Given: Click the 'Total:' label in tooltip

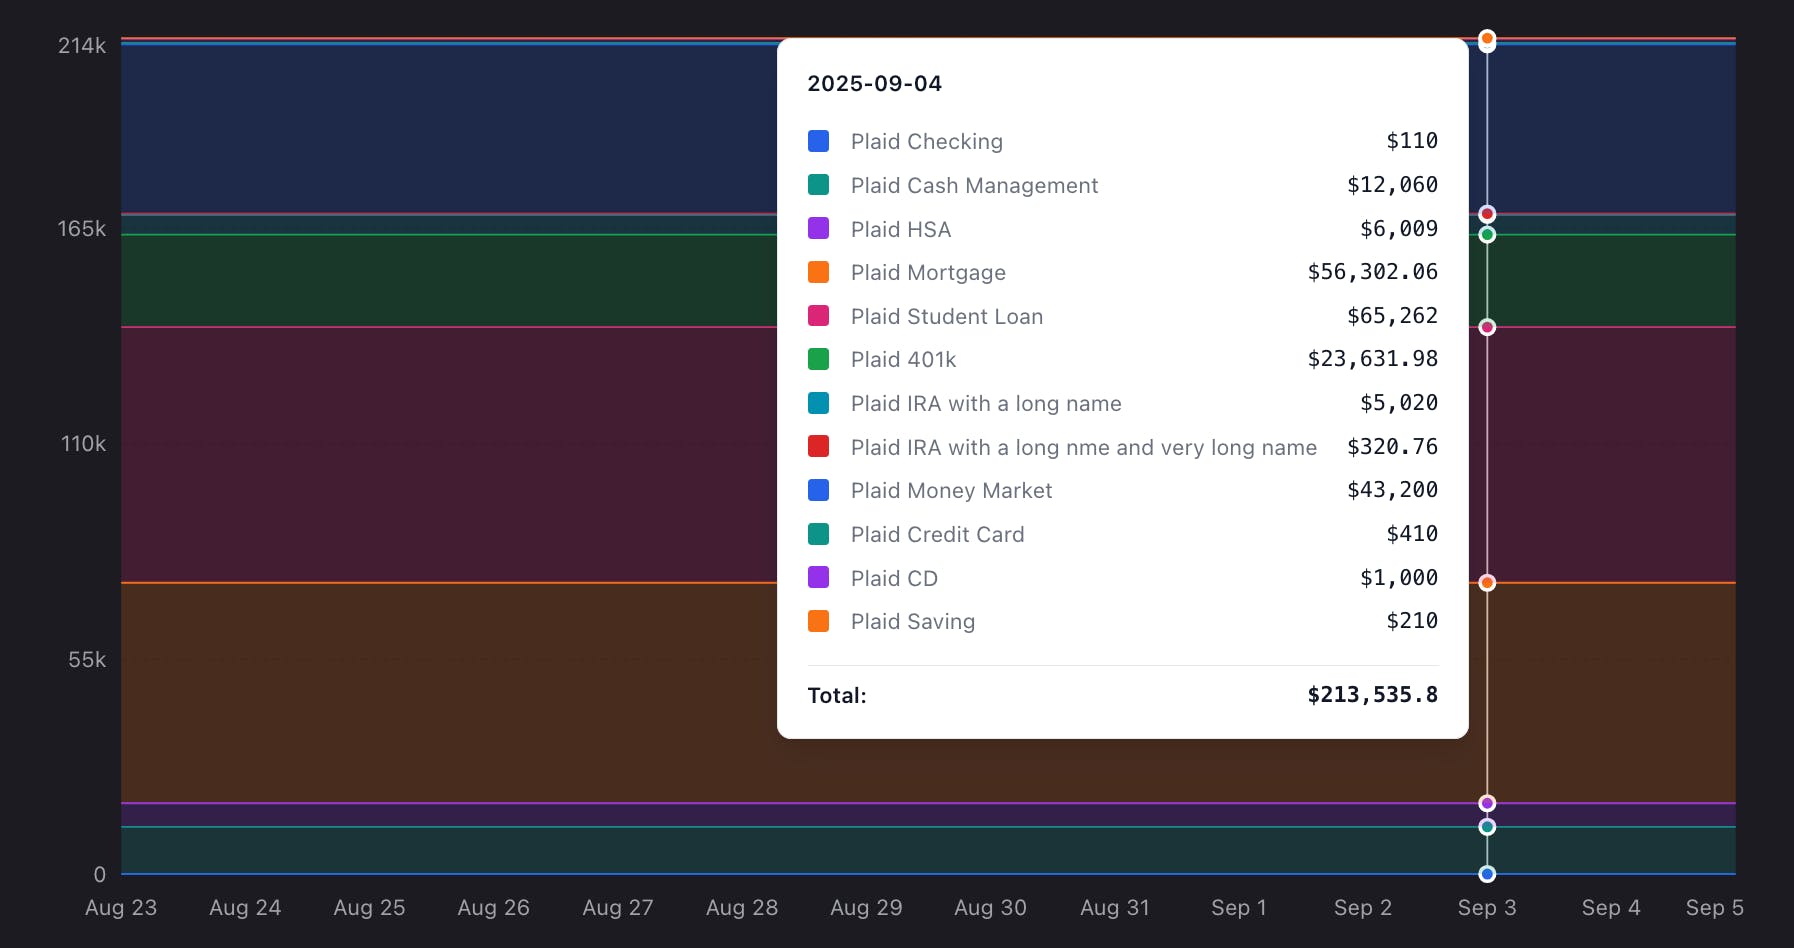Looking at the screenshot, I should coord(837,696).
